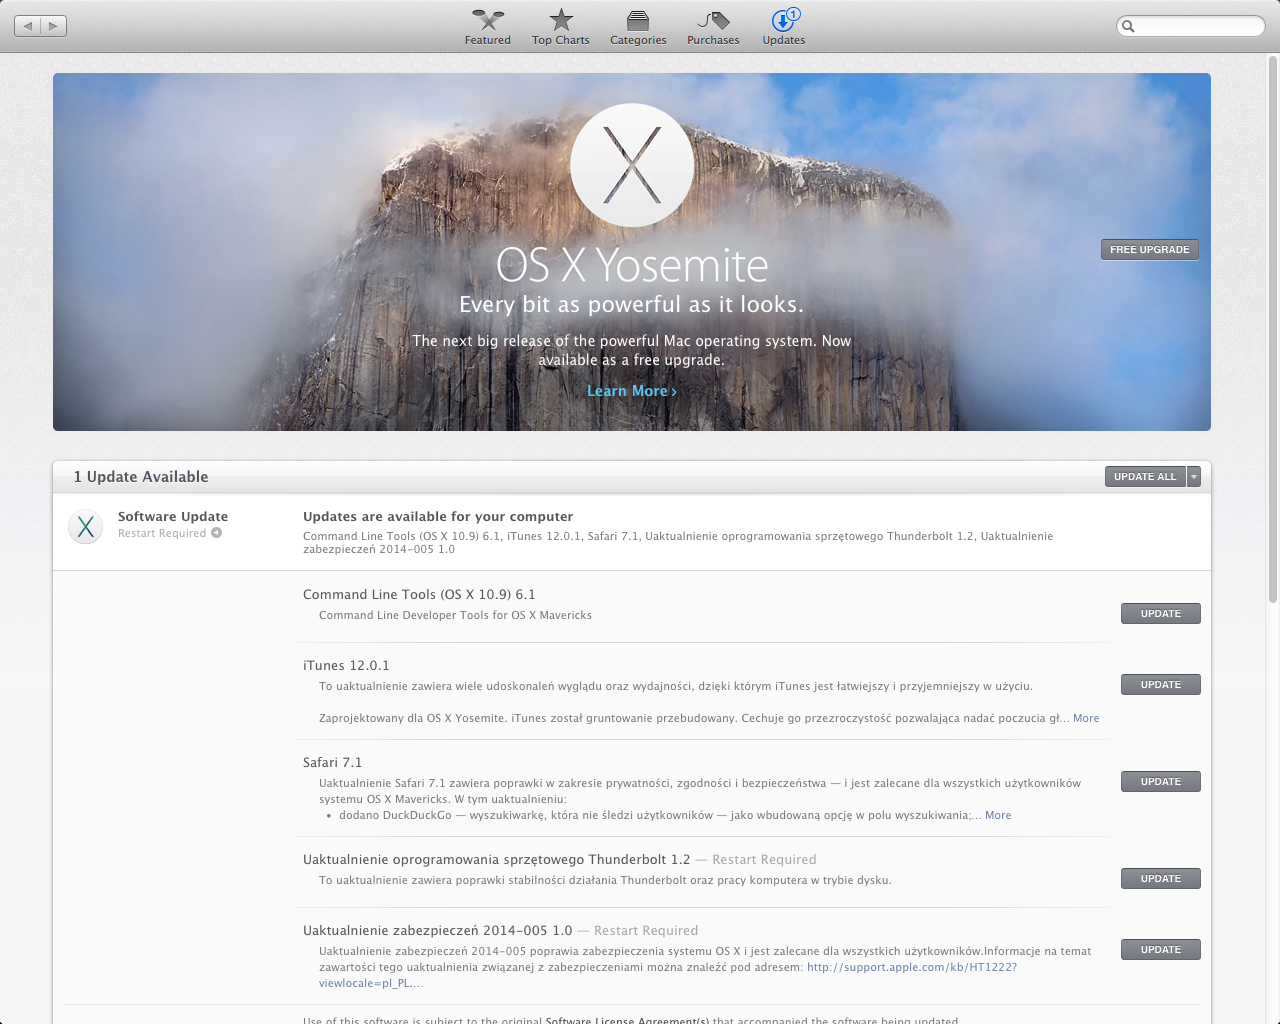The width and height of the screenshot is (1280, 1024).
Task: Open the support.apple.com HT1222 link
Action: [x=912, y=967]
